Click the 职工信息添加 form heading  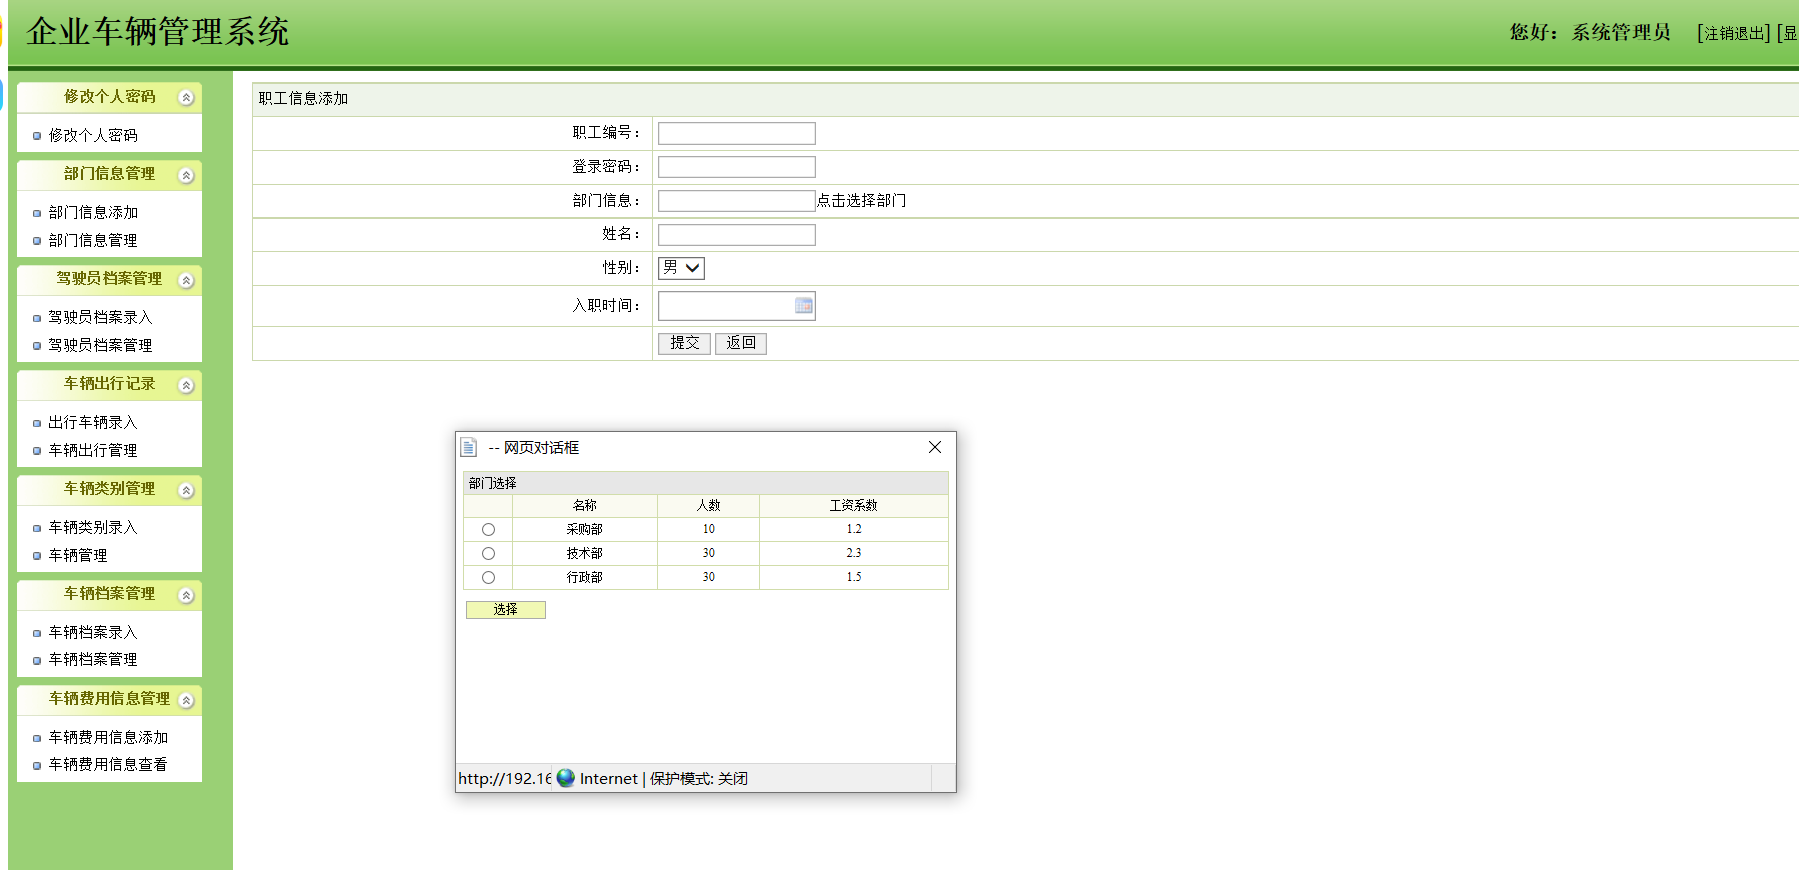coord(303,99)
